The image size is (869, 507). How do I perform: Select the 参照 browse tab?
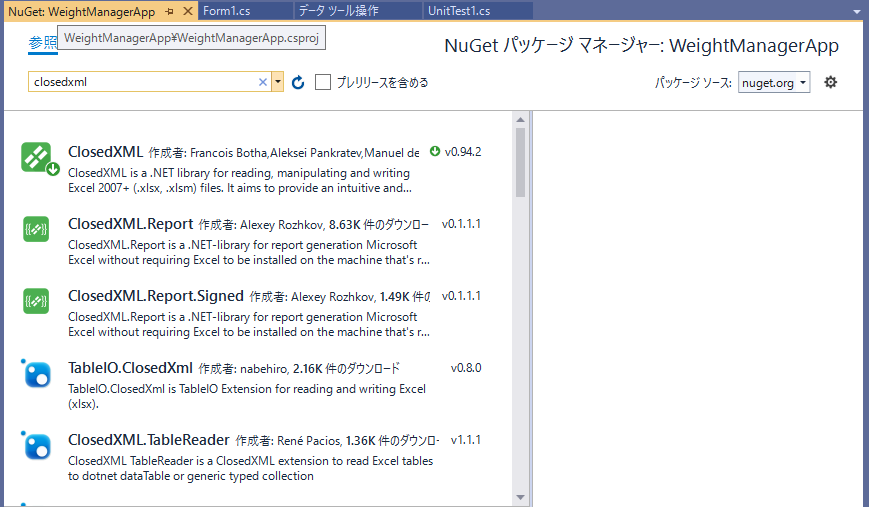tap(43, 43)
